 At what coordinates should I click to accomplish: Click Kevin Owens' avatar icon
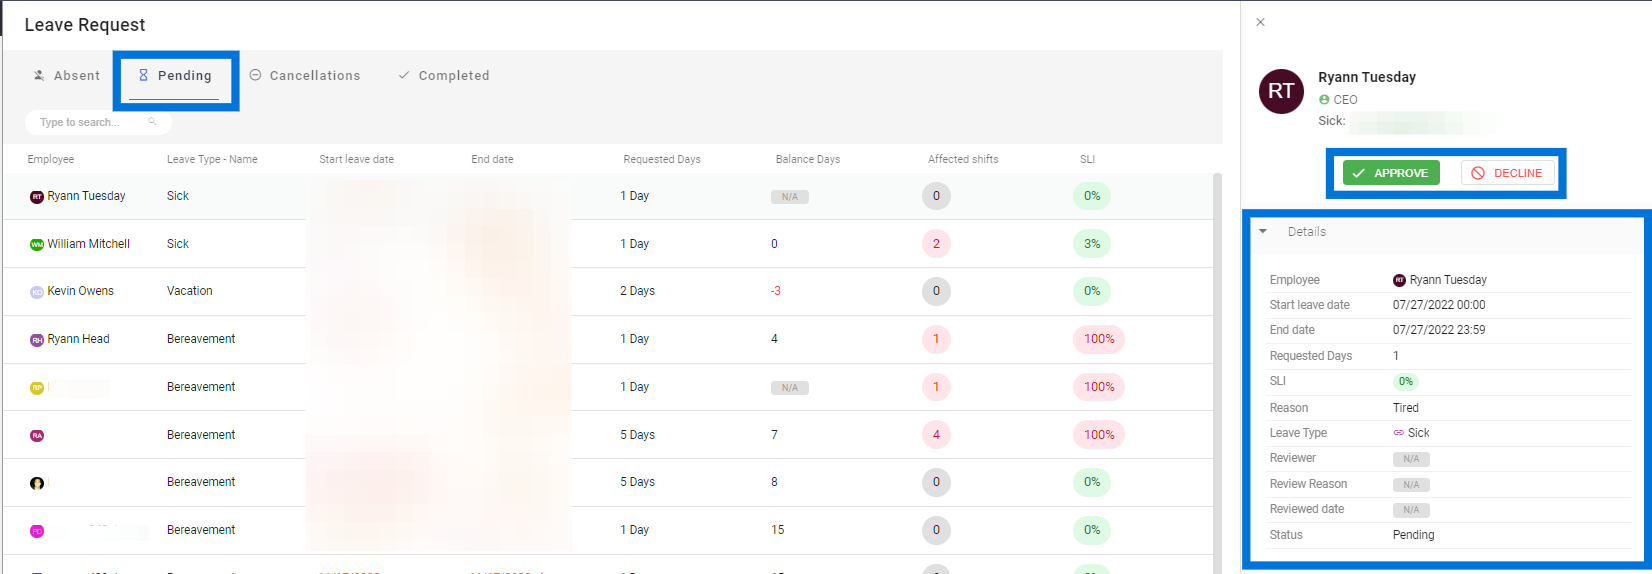pyautogui.click(x=37, y=292)
